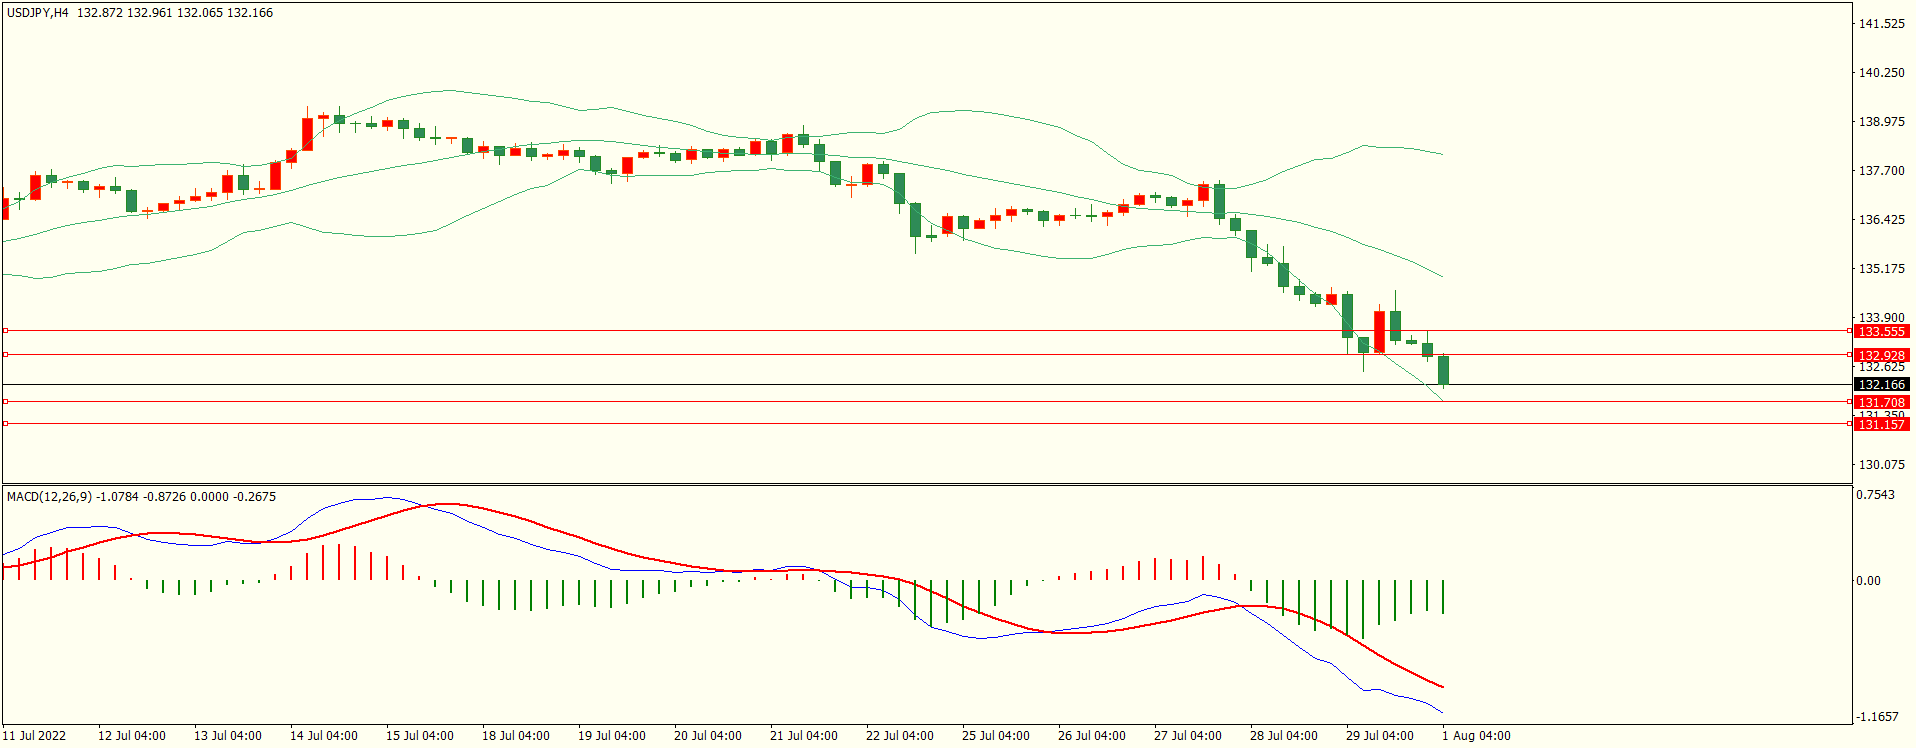Screen dimensions: 1916x748
Task: Select the 0.7543 MACD scale maximum
Action: tap(1875, 495)
